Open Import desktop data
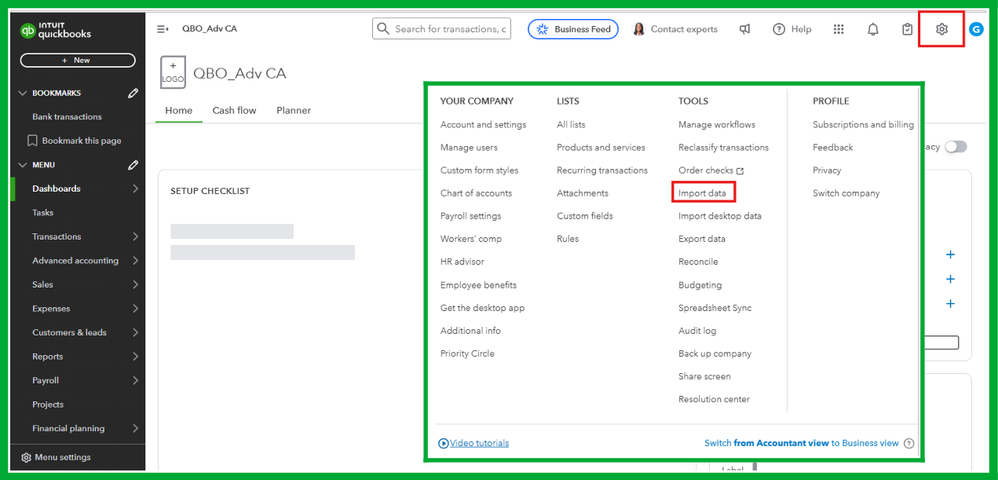 (720, 216)
